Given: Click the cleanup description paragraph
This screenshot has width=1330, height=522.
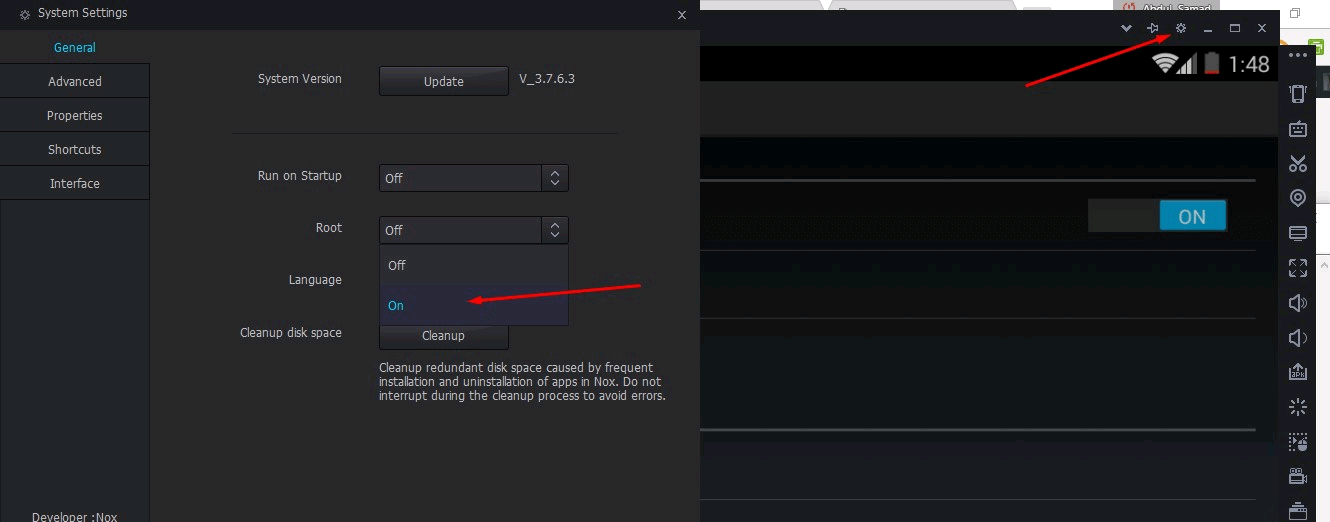Looking at the screenshot, I should [x=522, y=382].
